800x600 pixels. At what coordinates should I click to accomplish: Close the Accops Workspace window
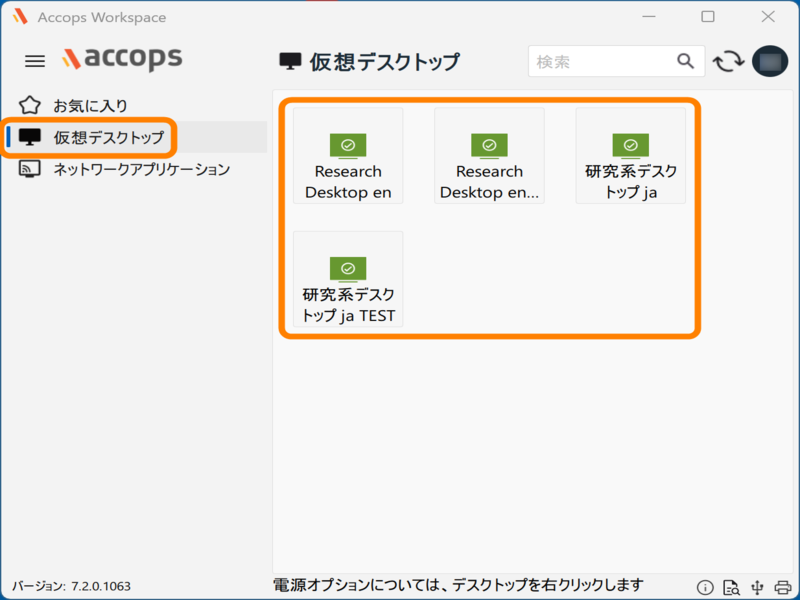pos(768,17)
